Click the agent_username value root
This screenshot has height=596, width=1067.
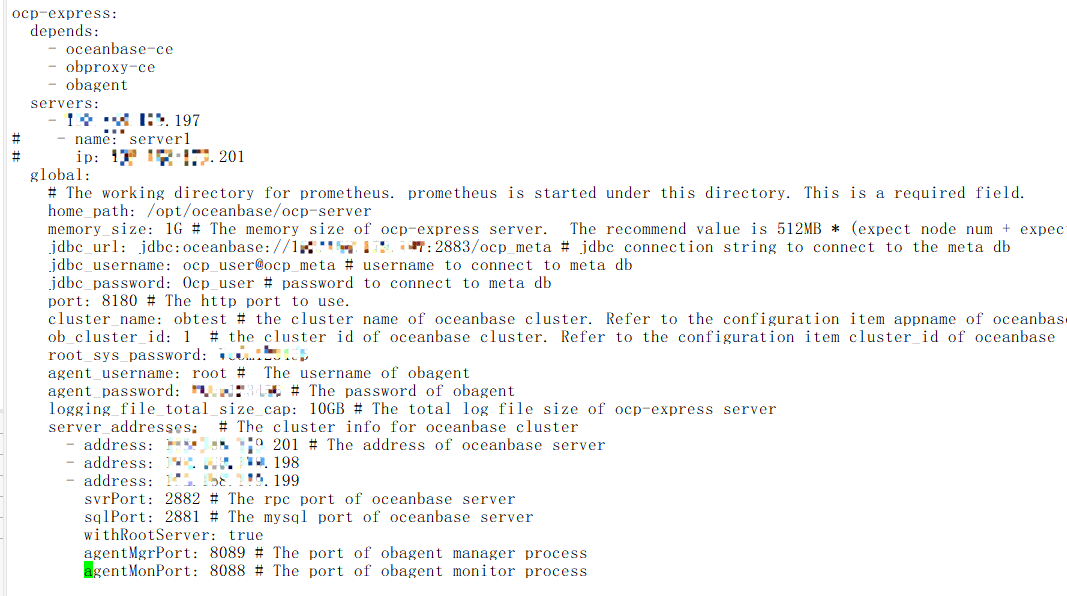click(209, 373)
